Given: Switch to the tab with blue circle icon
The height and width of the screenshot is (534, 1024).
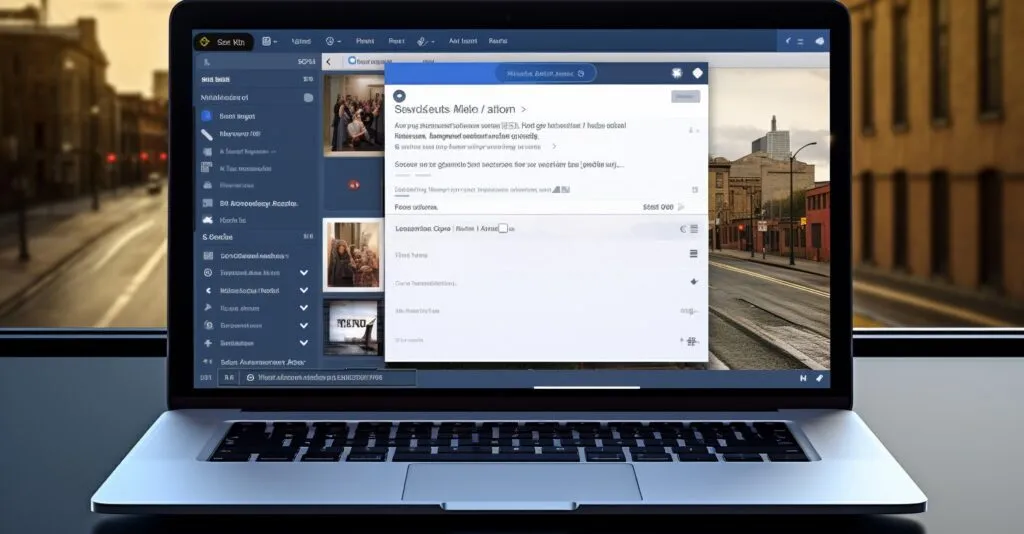Looking at the screenshot, I should [x=368, y=61].
